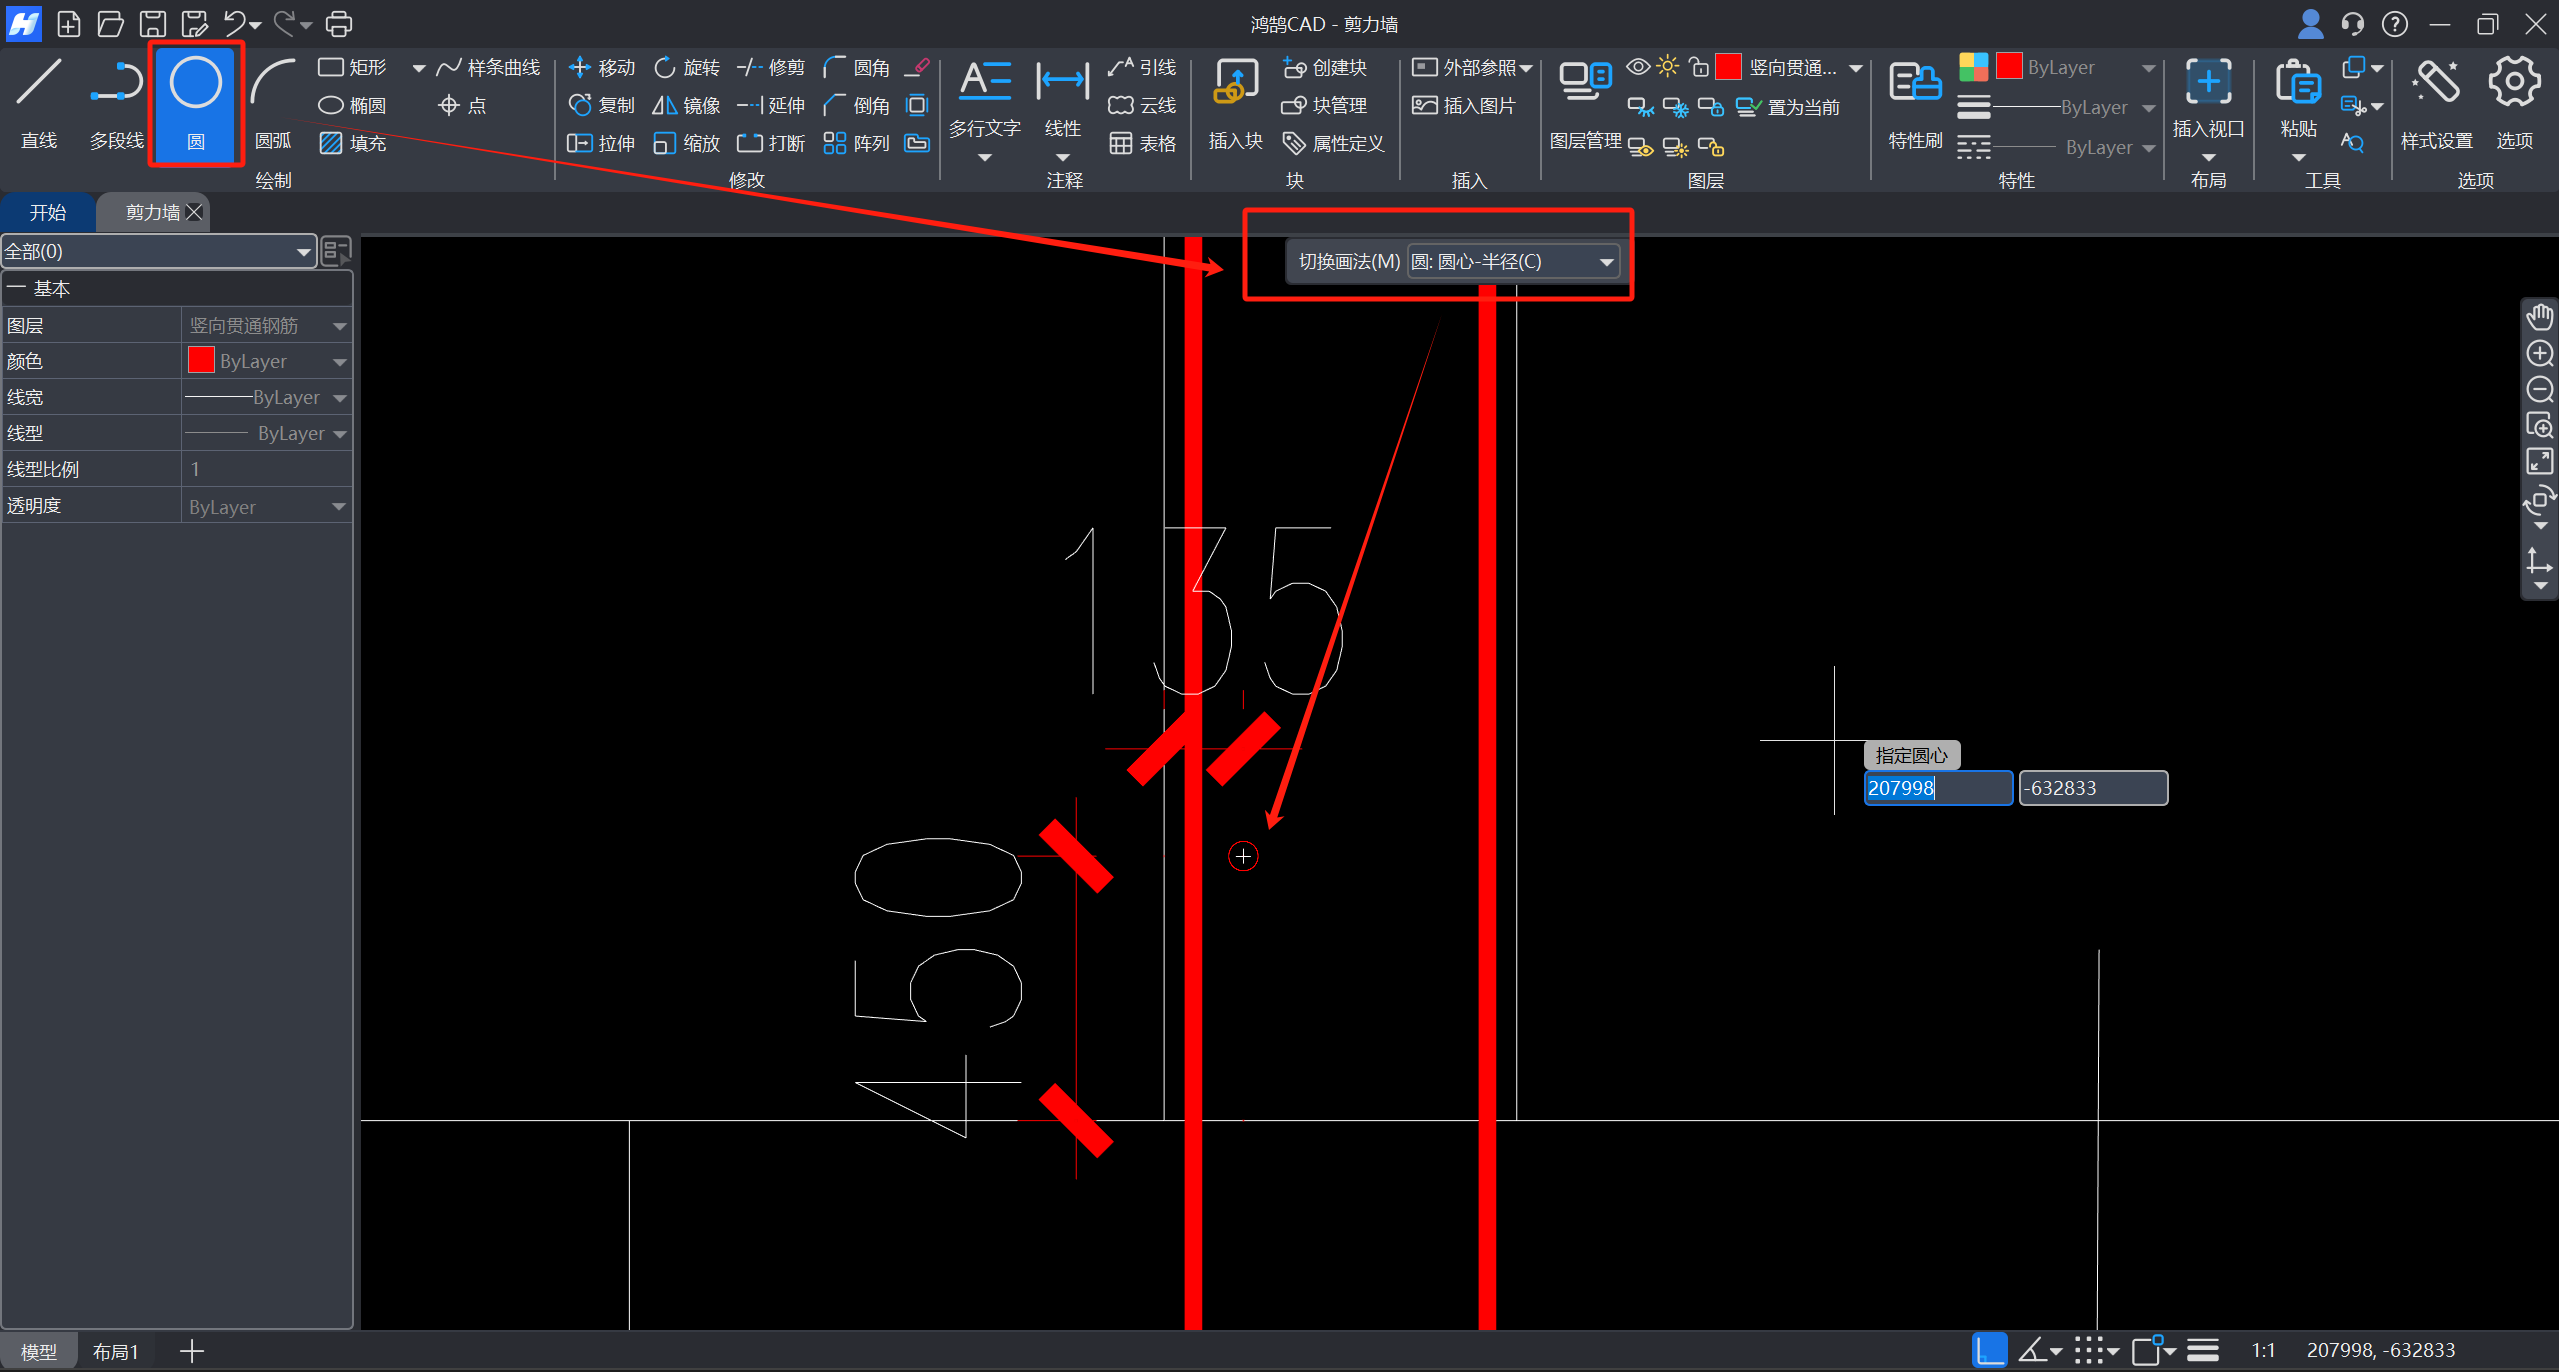Switch to the 布局1 layout tab

coord(115,1351)
